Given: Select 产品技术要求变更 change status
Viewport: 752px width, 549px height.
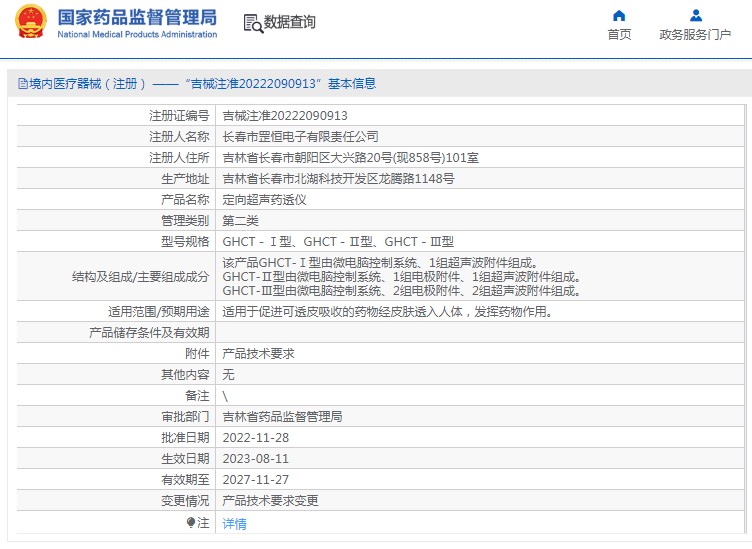Looking at the screenshot, I should (x=270, y=501).
